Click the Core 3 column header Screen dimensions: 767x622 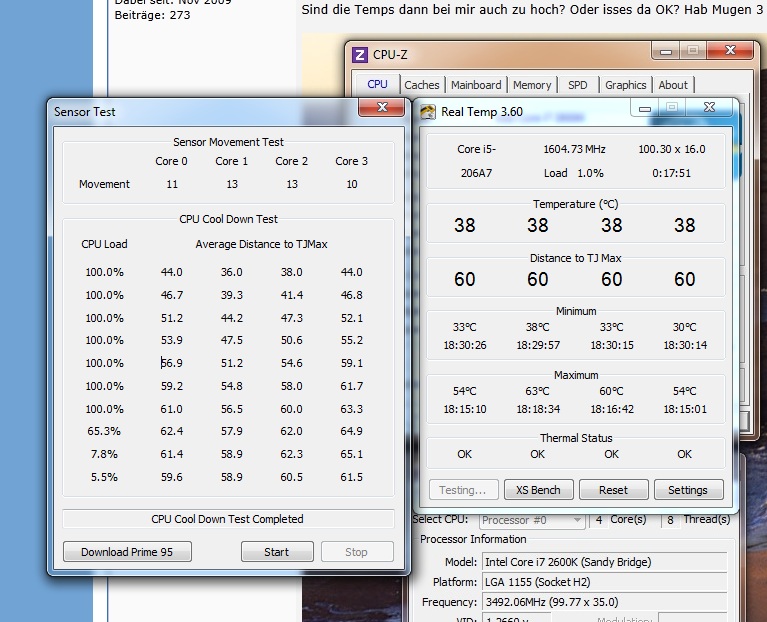(x=351, y=161)
